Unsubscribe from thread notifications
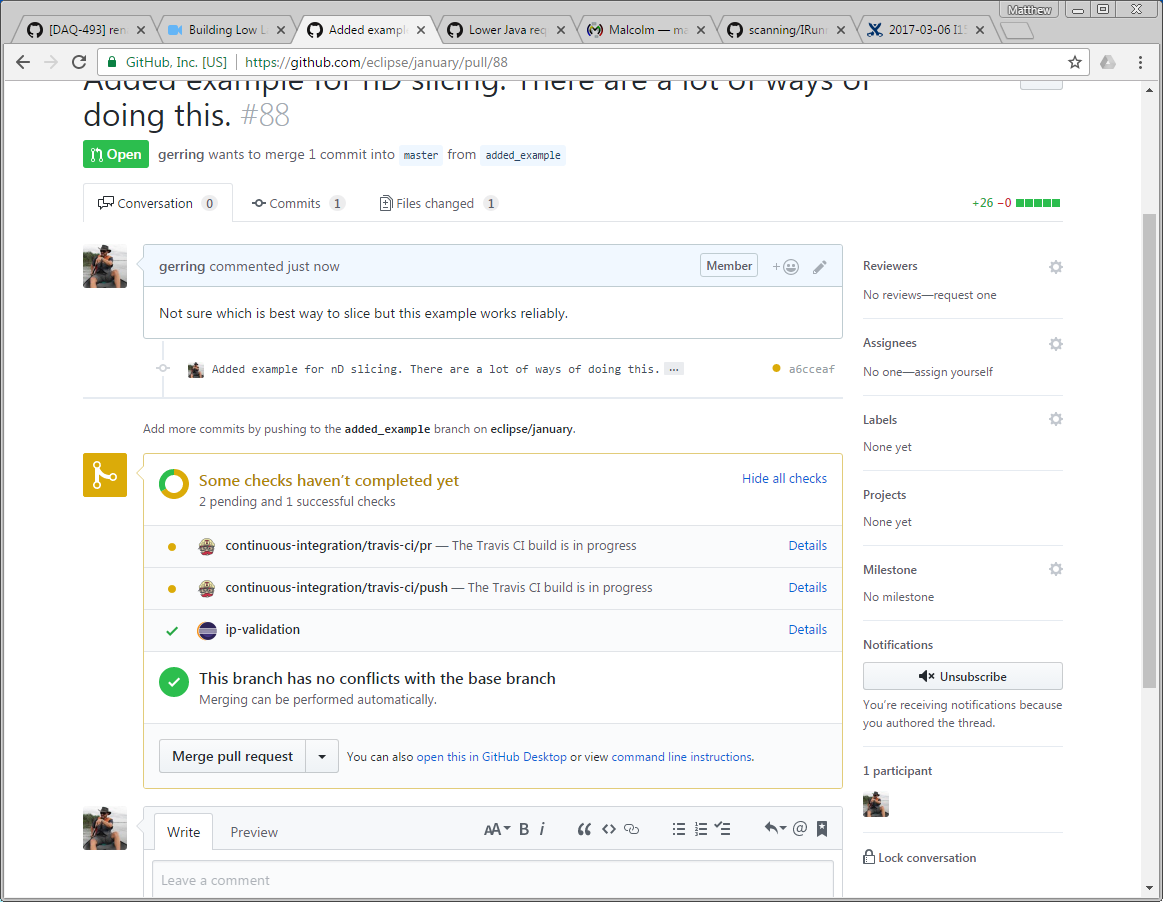 tap(962, 677)
